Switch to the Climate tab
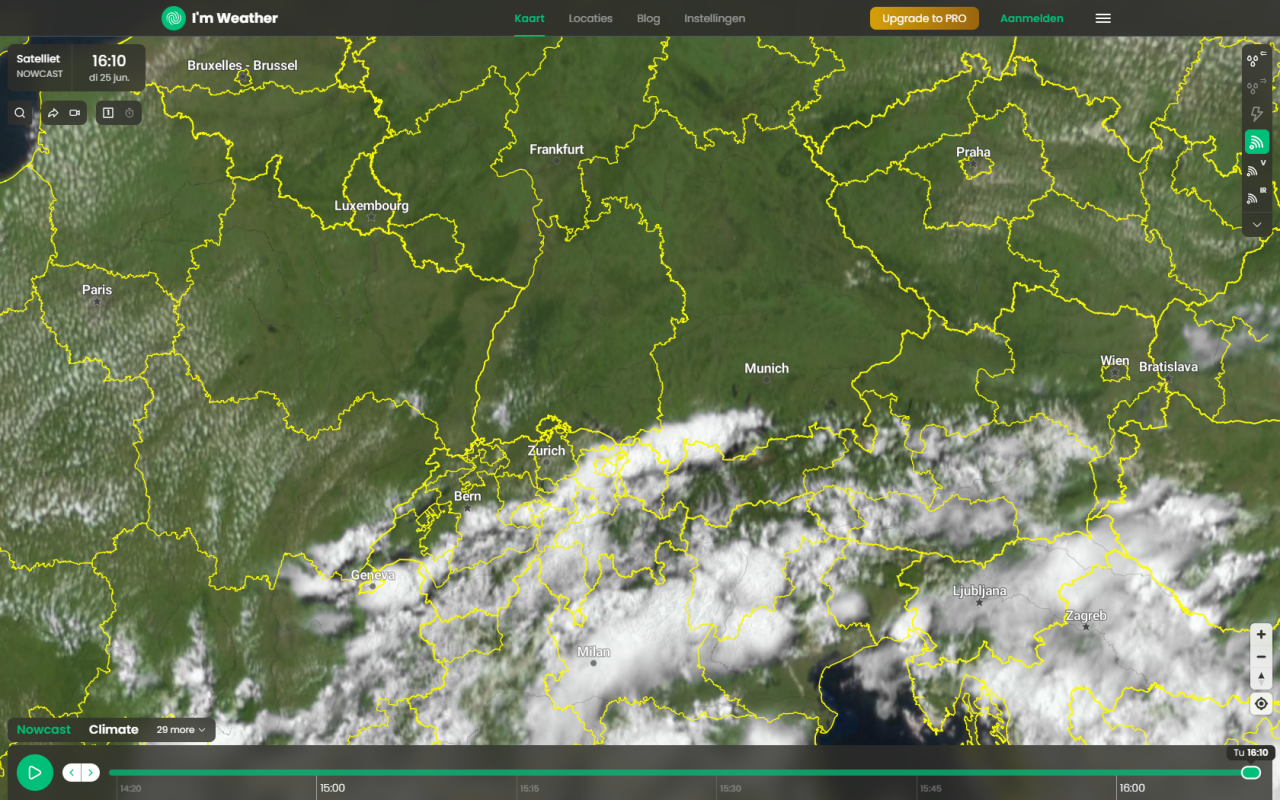 coord(113,730)
